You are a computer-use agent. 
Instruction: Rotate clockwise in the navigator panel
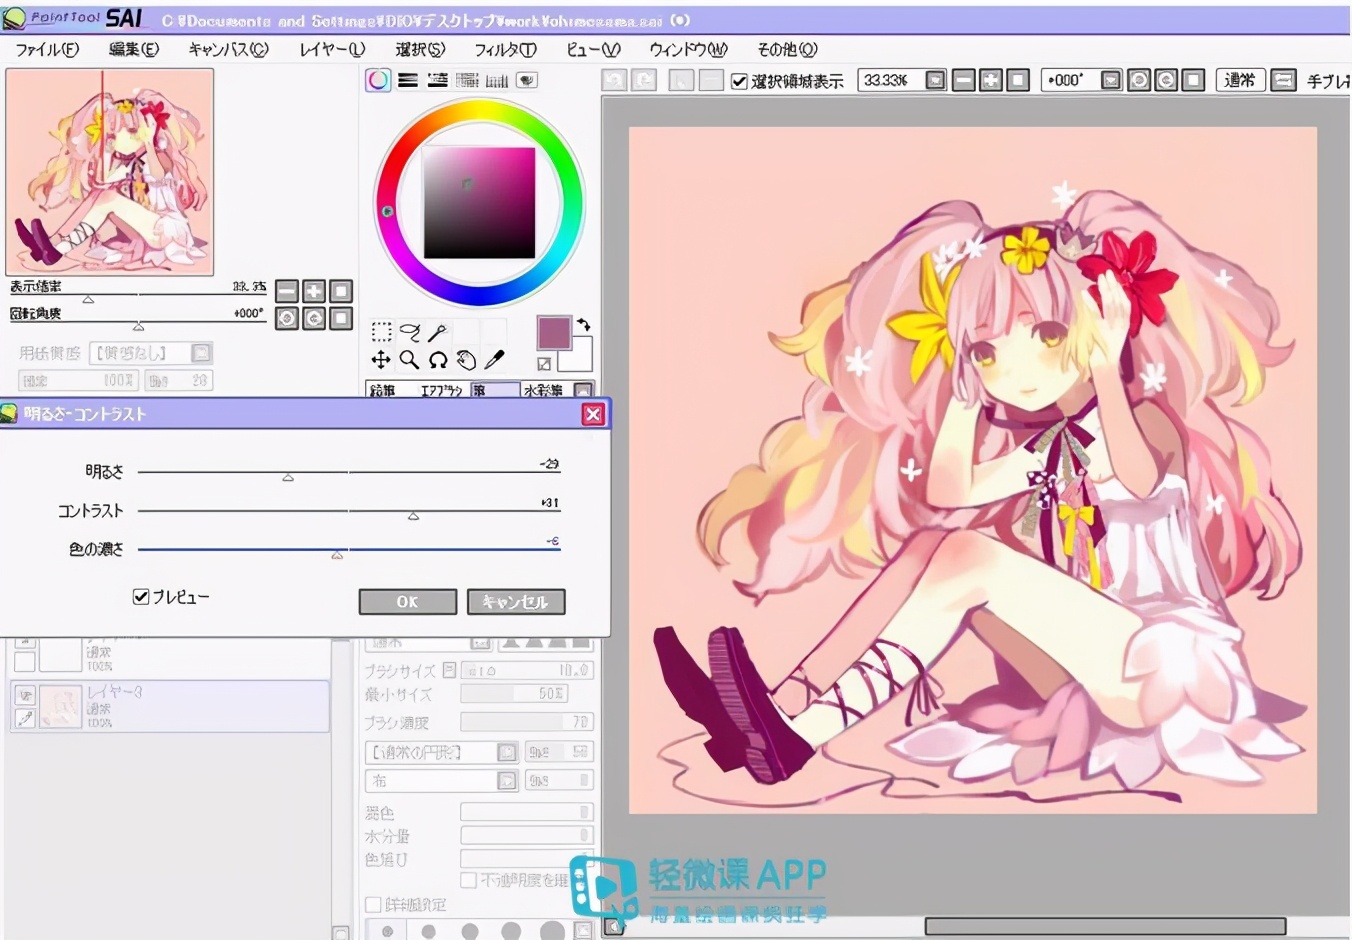314,318
